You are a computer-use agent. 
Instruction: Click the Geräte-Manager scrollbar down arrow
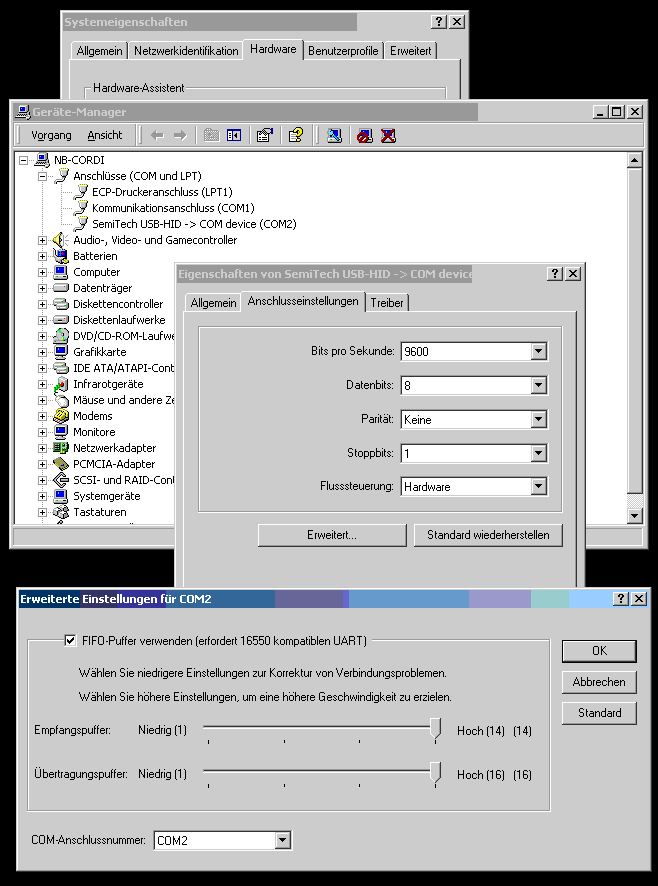point(635,515)
